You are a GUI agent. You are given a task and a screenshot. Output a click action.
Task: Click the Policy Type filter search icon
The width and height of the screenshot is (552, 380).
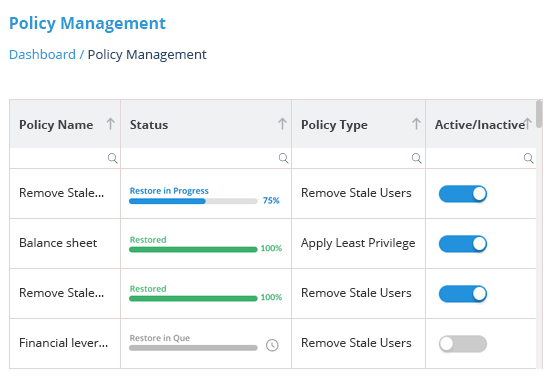tap(417, 158)
